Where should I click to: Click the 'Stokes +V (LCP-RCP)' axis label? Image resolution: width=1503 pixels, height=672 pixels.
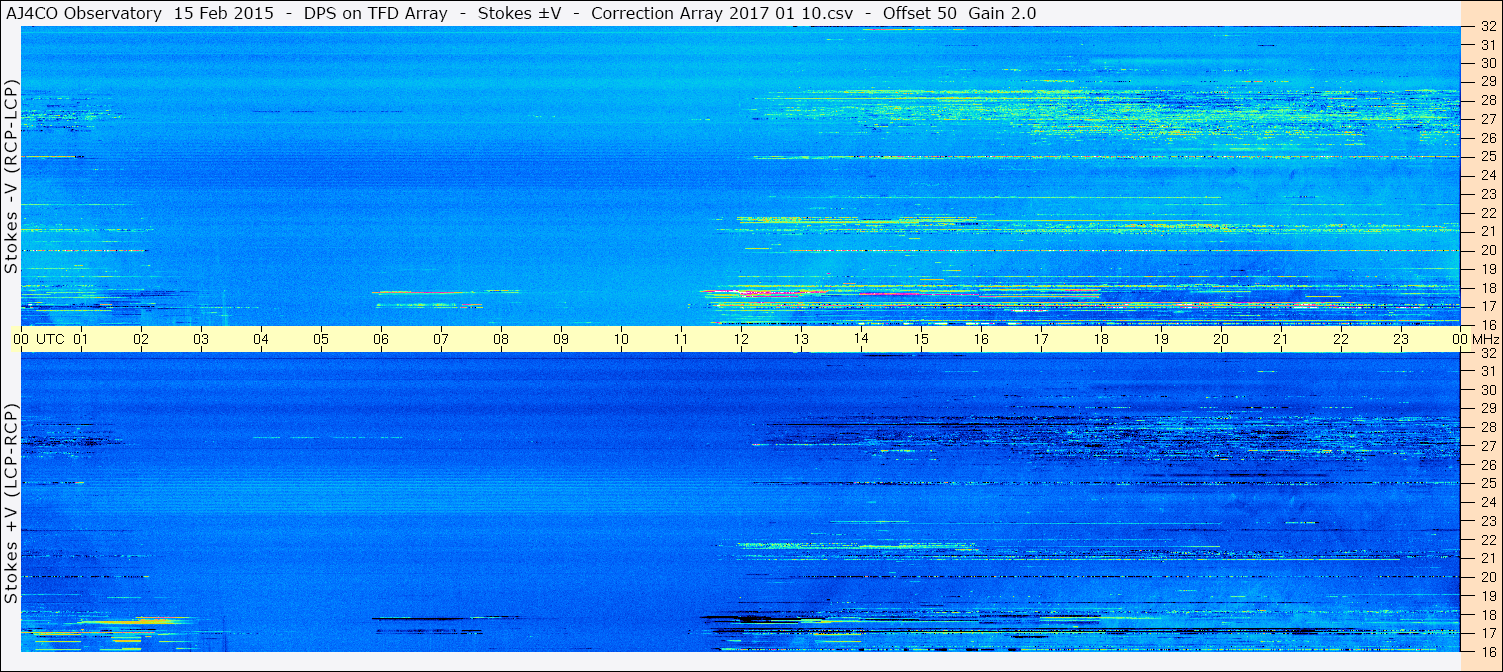pyautogui.click(x=11, y=503)
